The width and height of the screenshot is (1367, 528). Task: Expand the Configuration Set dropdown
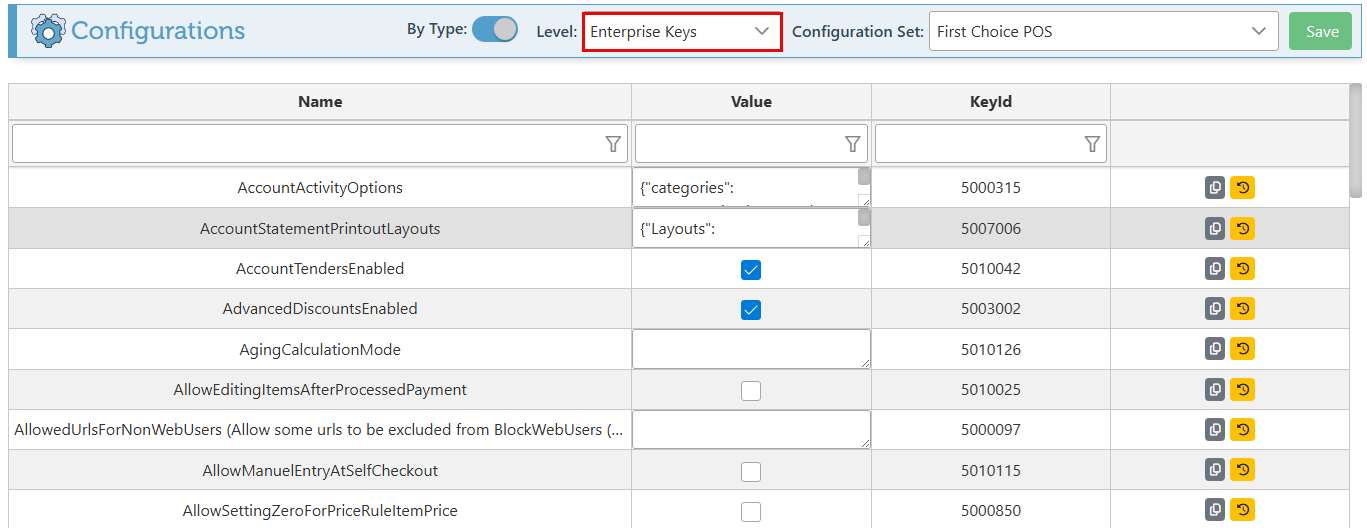tap(1103, 32)
